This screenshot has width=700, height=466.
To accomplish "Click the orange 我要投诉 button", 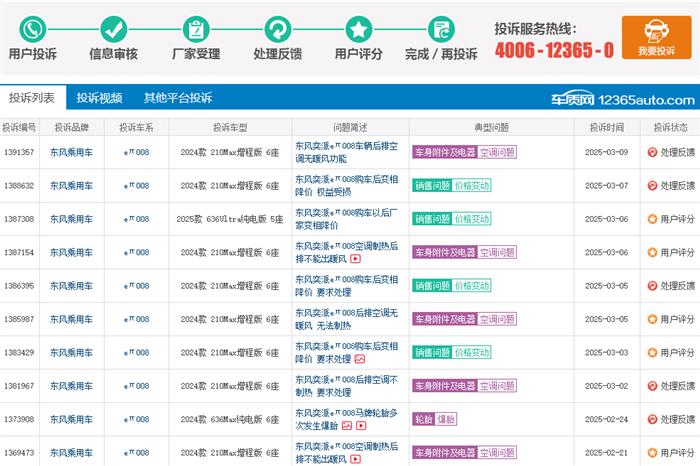I will click(x=656, y=37).
